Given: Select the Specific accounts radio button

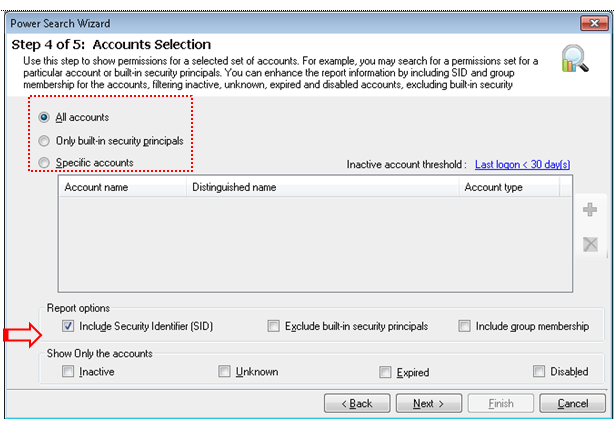Looking at the screenshot, I should coord(44,162).
